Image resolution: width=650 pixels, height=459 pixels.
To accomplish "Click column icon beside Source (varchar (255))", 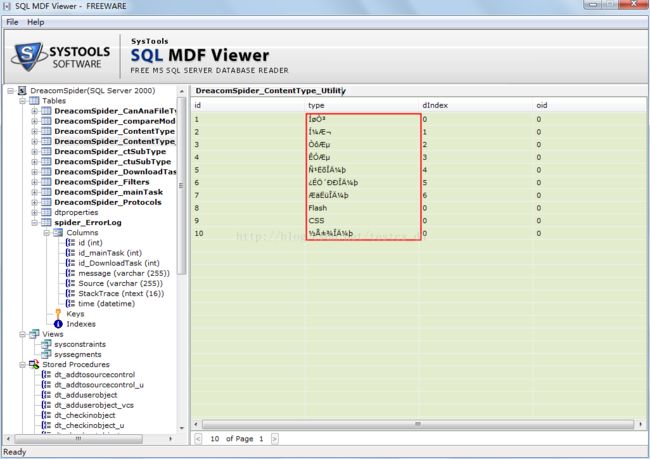I will click(70, 284).
